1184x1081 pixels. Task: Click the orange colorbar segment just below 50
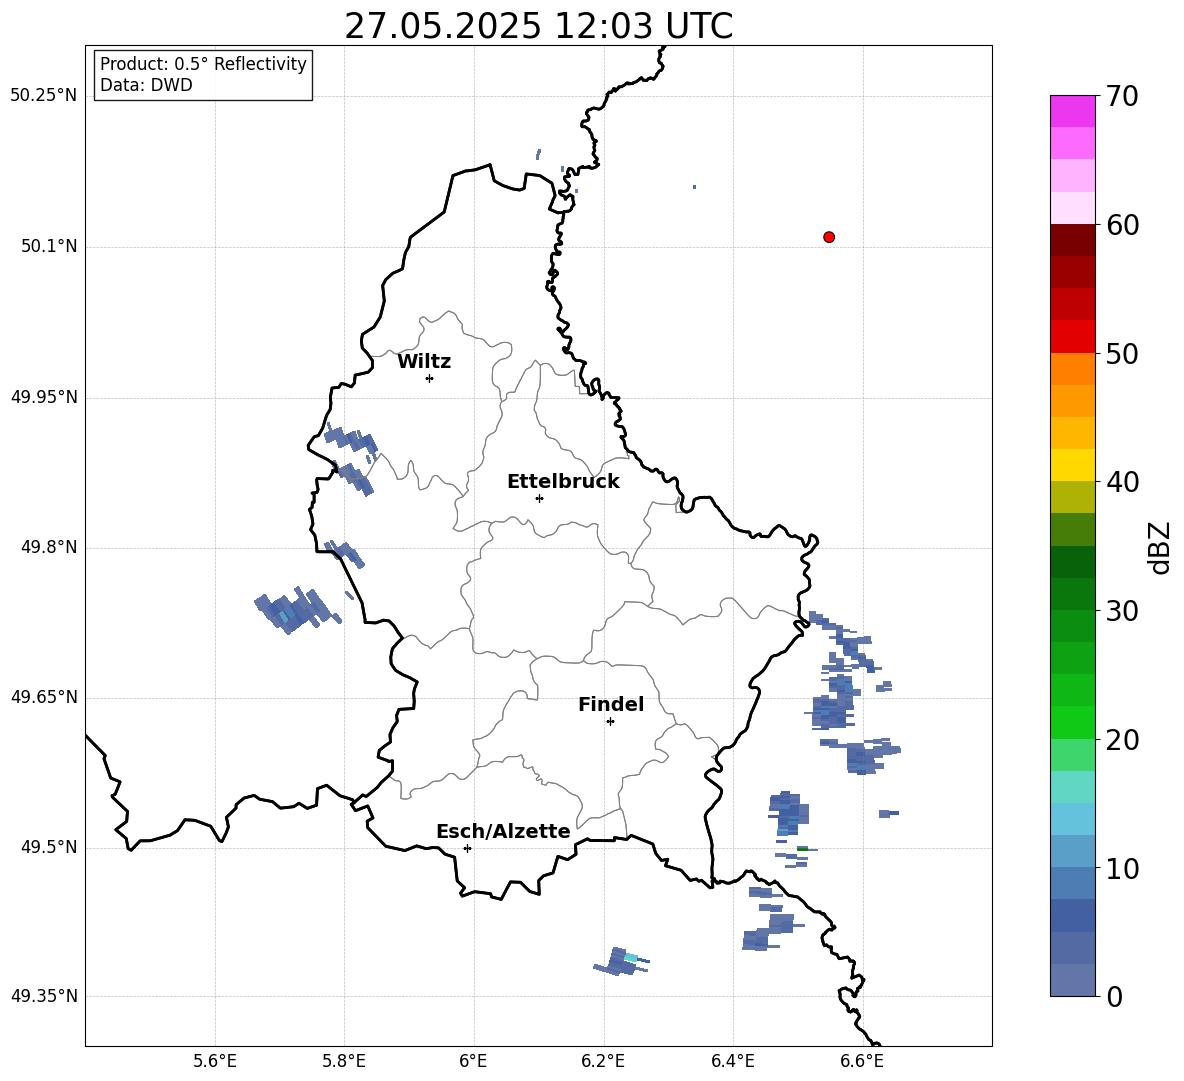click(x=1072, y=369)
